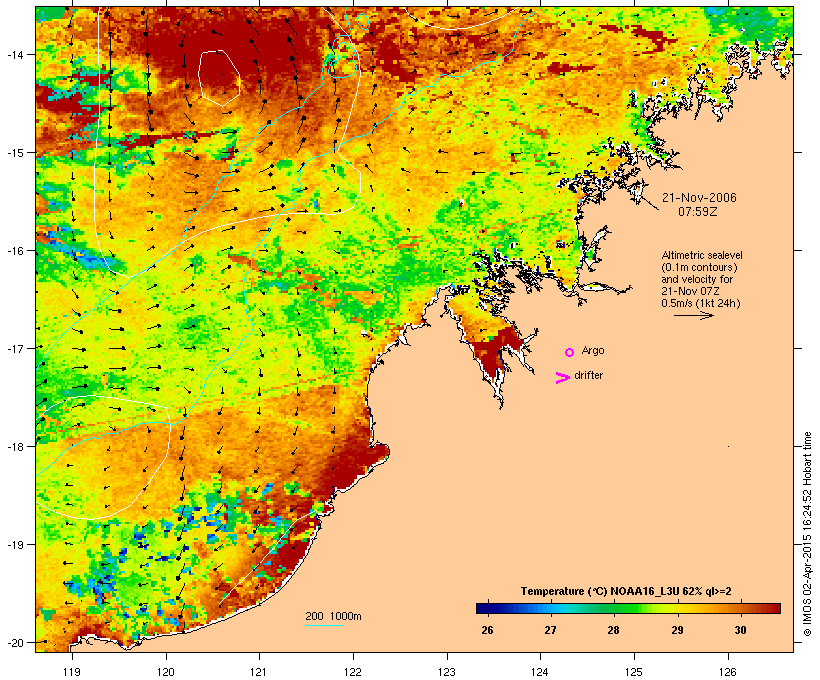
Task: Click the magenta Argo circle legend marker
Action: click(570, 352)
